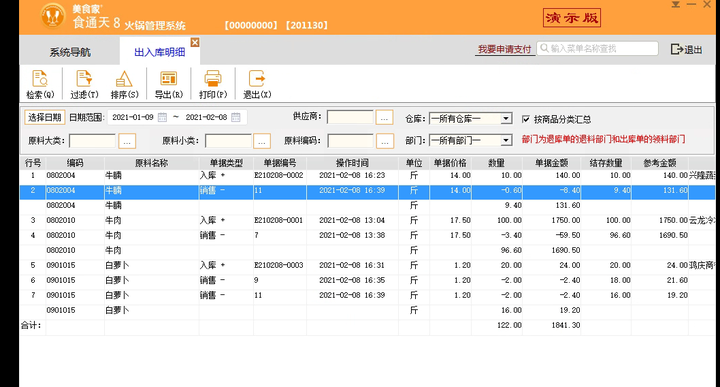Screen dimensions: 720x387
Task: Click the 打印(P) print icon
Action: click(213, 84)
